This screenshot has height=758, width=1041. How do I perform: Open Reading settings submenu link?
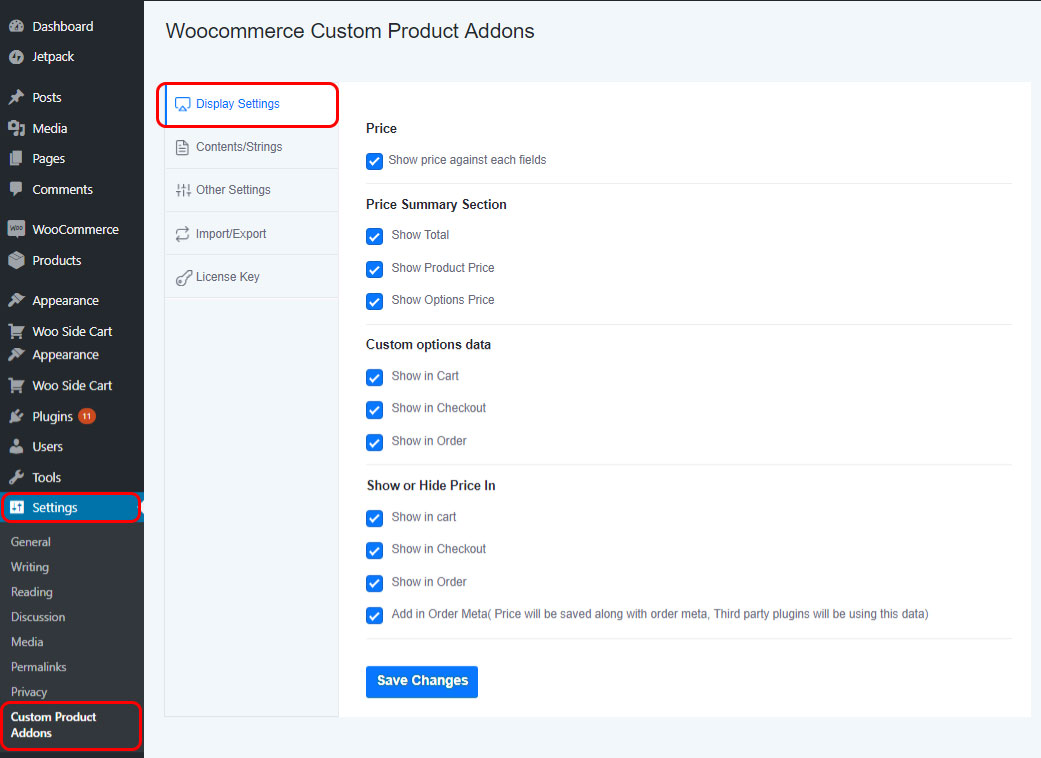32,592
